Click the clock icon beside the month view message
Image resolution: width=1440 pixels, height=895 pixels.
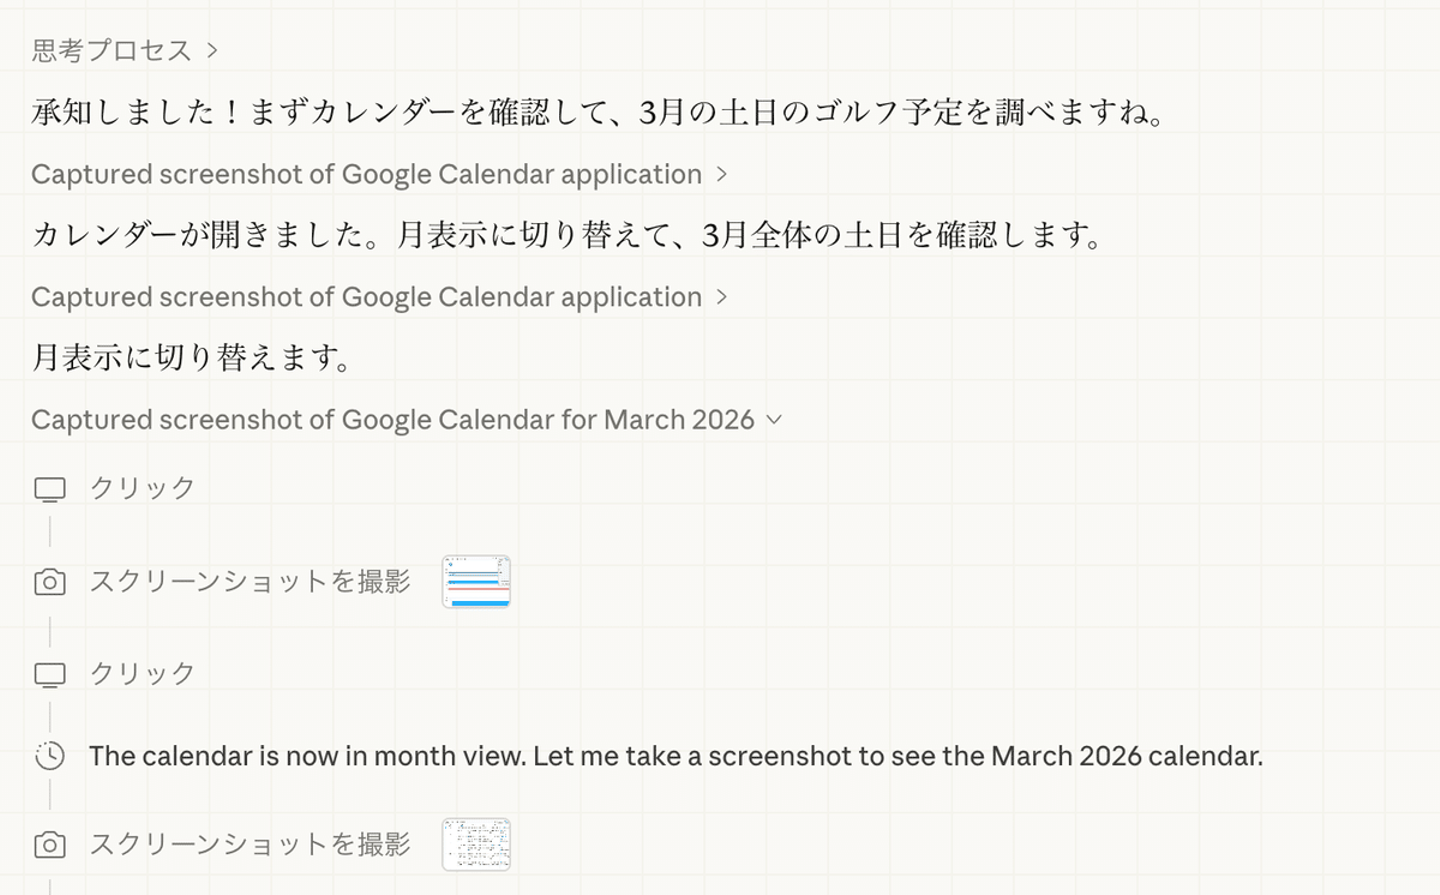[x=50, y=756]
